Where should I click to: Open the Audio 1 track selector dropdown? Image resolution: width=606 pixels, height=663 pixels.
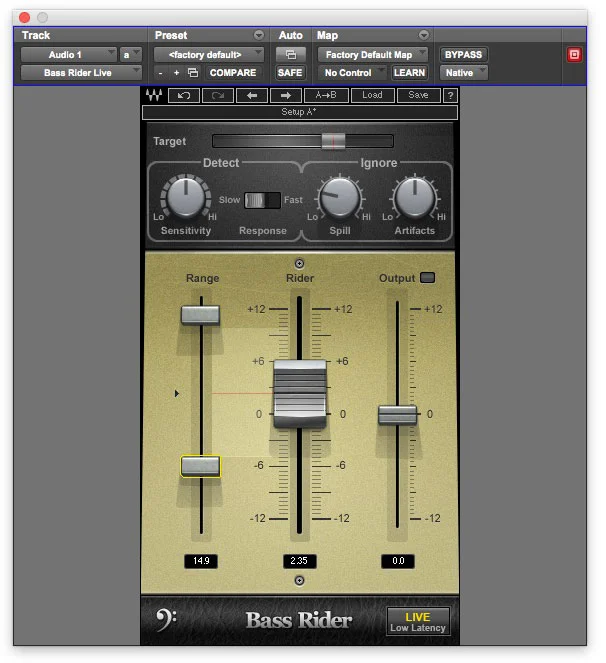point(69,55)
